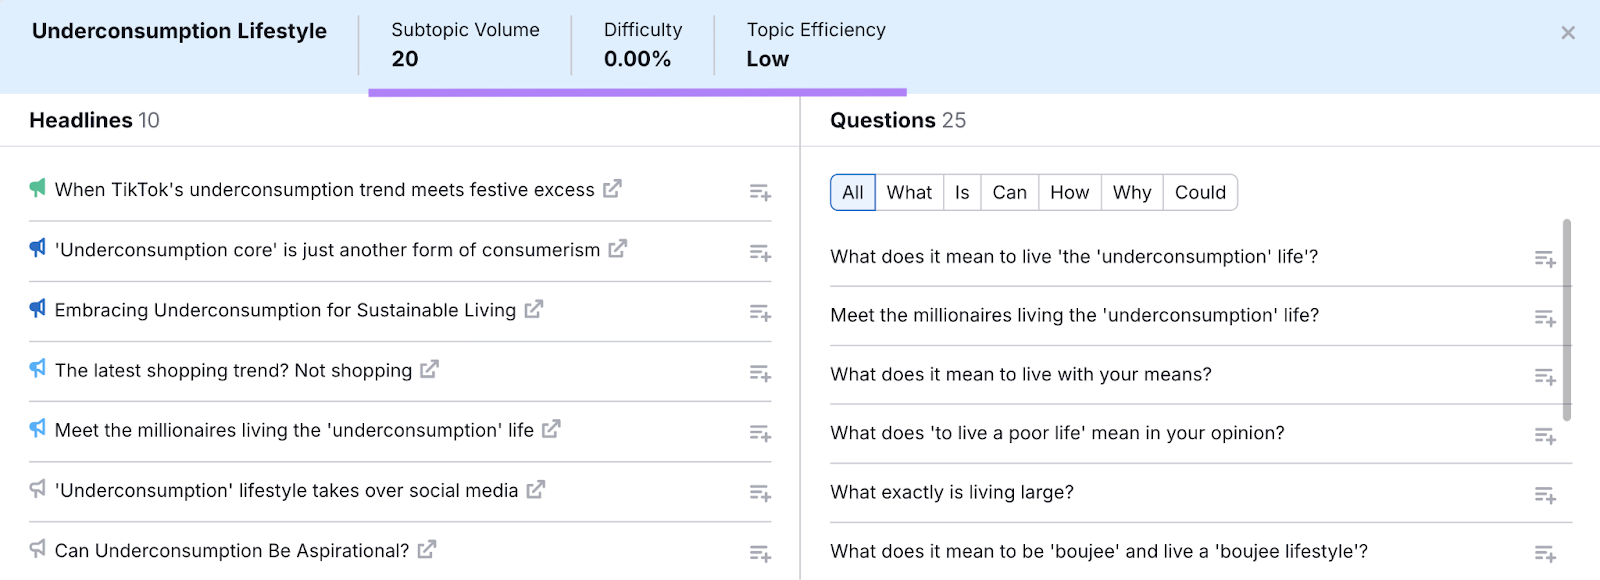Add 'When TikTok's underconsumption trend' headline to list
The image size is (1600, 580).
coord(760,192)
